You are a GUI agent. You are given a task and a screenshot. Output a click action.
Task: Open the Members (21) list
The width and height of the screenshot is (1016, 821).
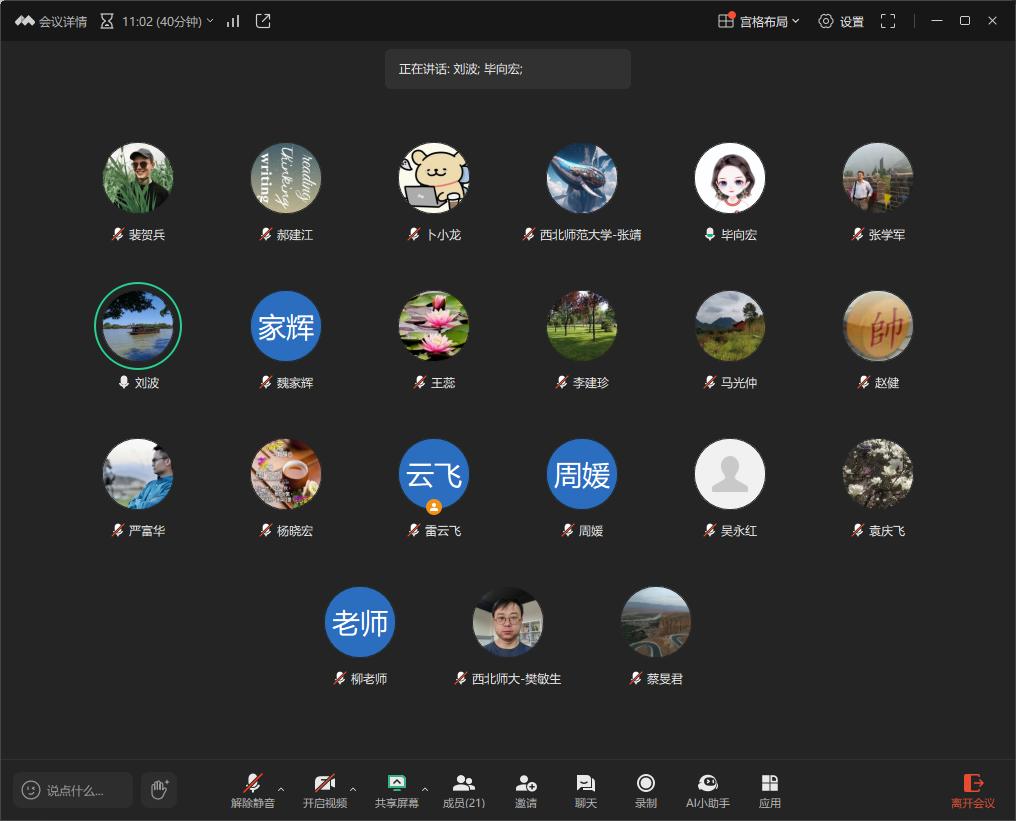[464, 790]
